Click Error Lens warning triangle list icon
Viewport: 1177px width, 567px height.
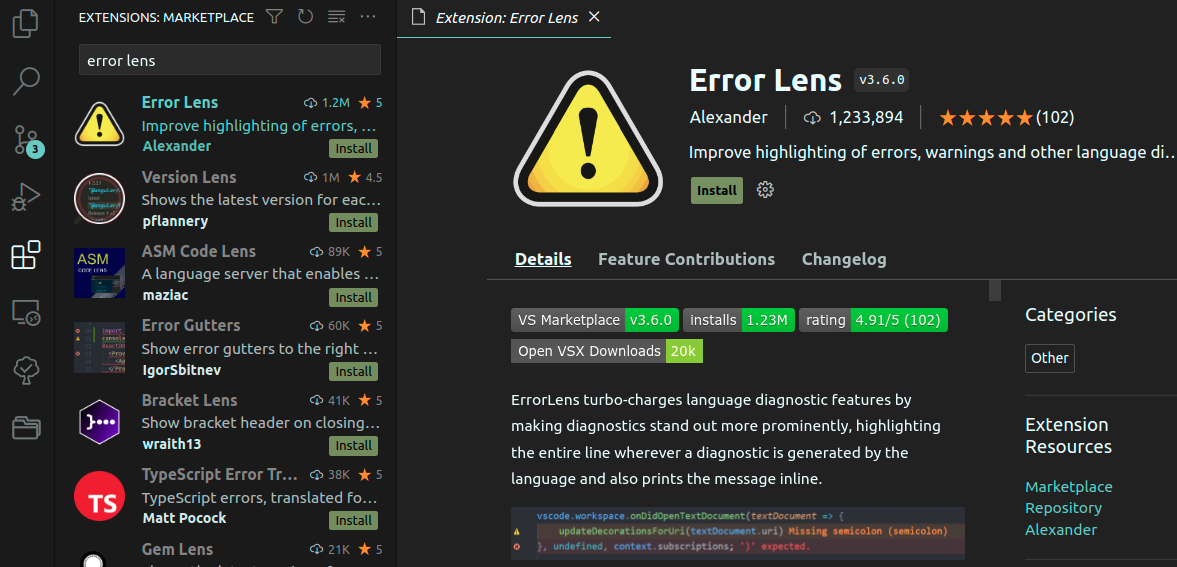tap(100, 124)
